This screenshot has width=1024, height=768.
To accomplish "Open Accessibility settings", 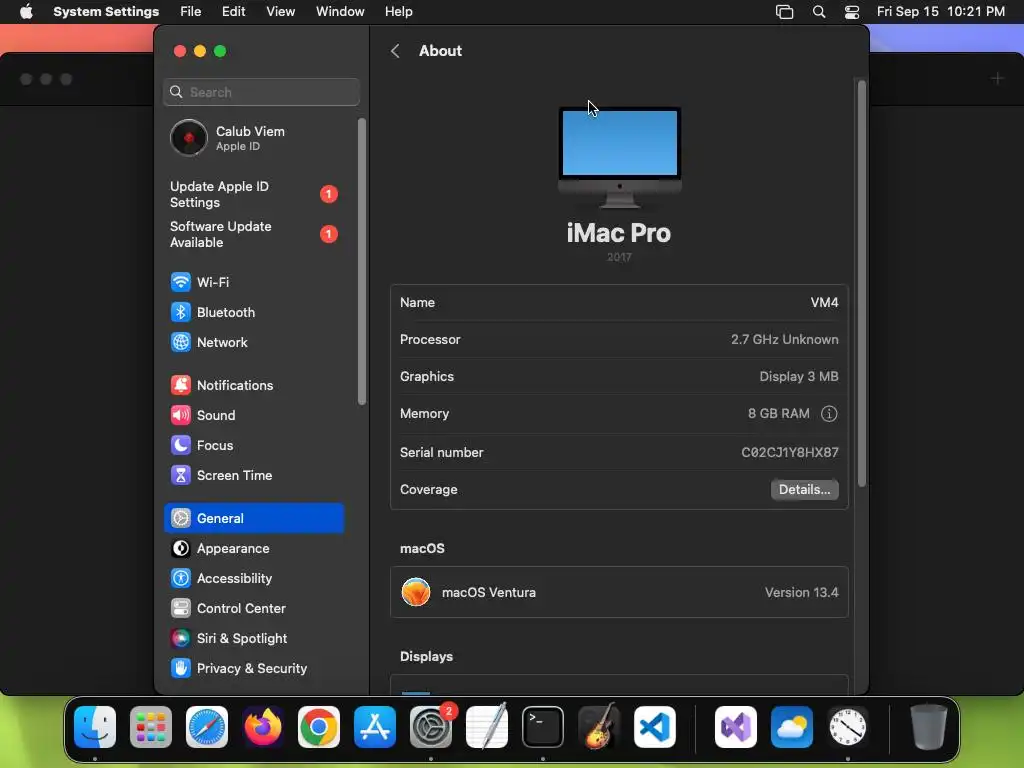I will pos(253,579).
